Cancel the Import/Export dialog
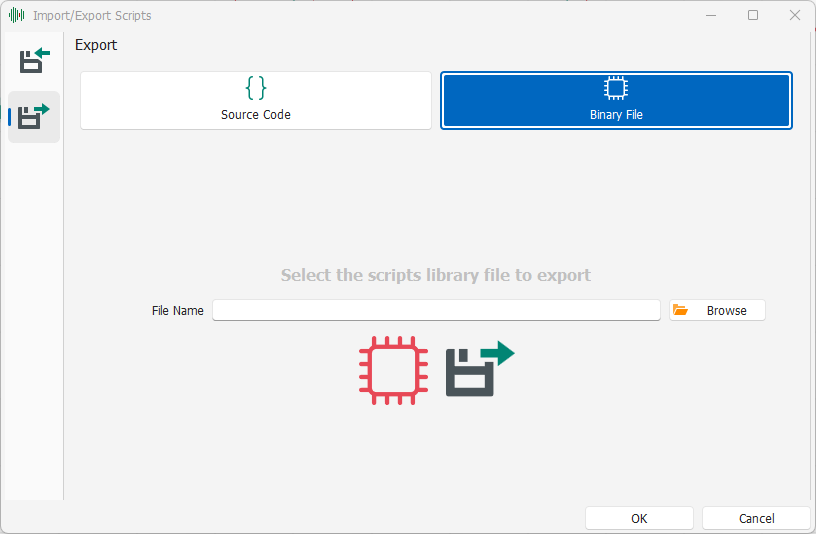Screen dimensions: 816x534 [756, 518]
